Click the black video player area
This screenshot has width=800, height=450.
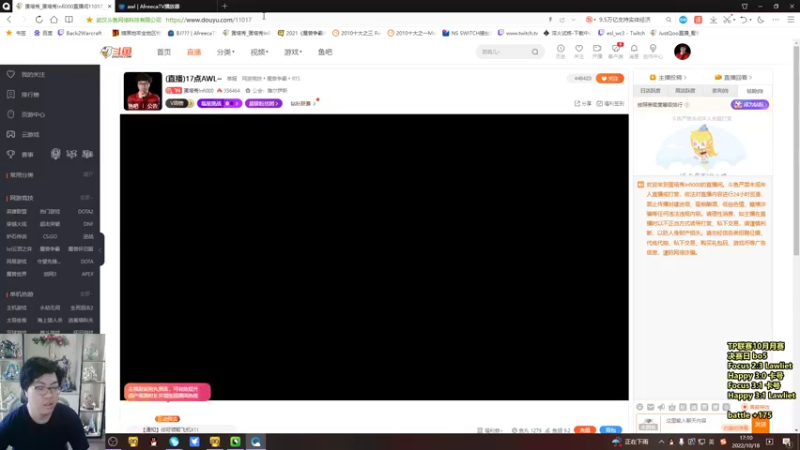[x=374, y=257]
